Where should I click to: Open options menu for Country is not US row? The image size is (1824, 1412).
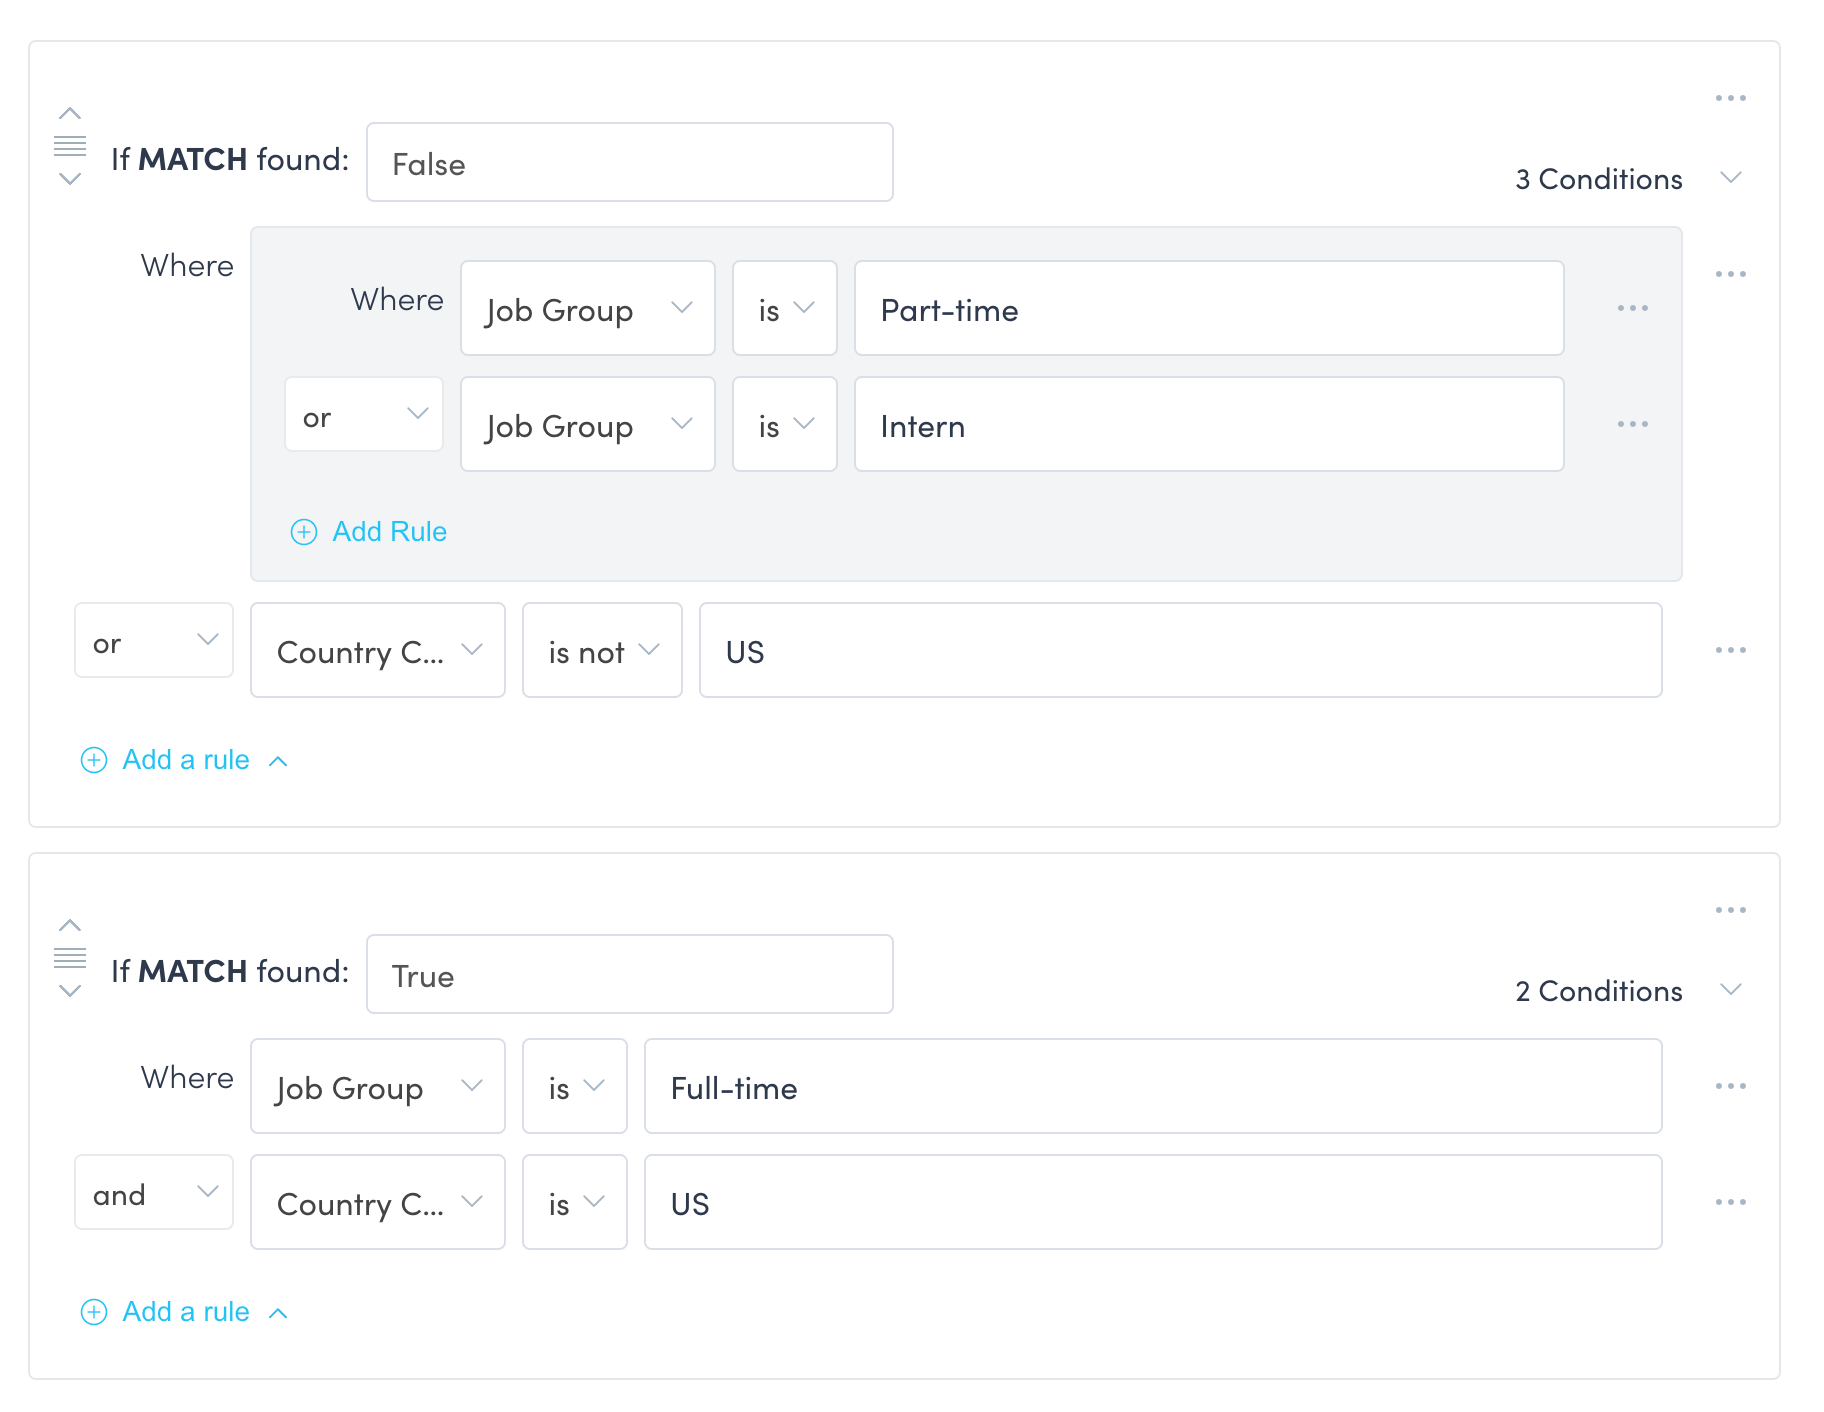click(x=1730, y=650)
